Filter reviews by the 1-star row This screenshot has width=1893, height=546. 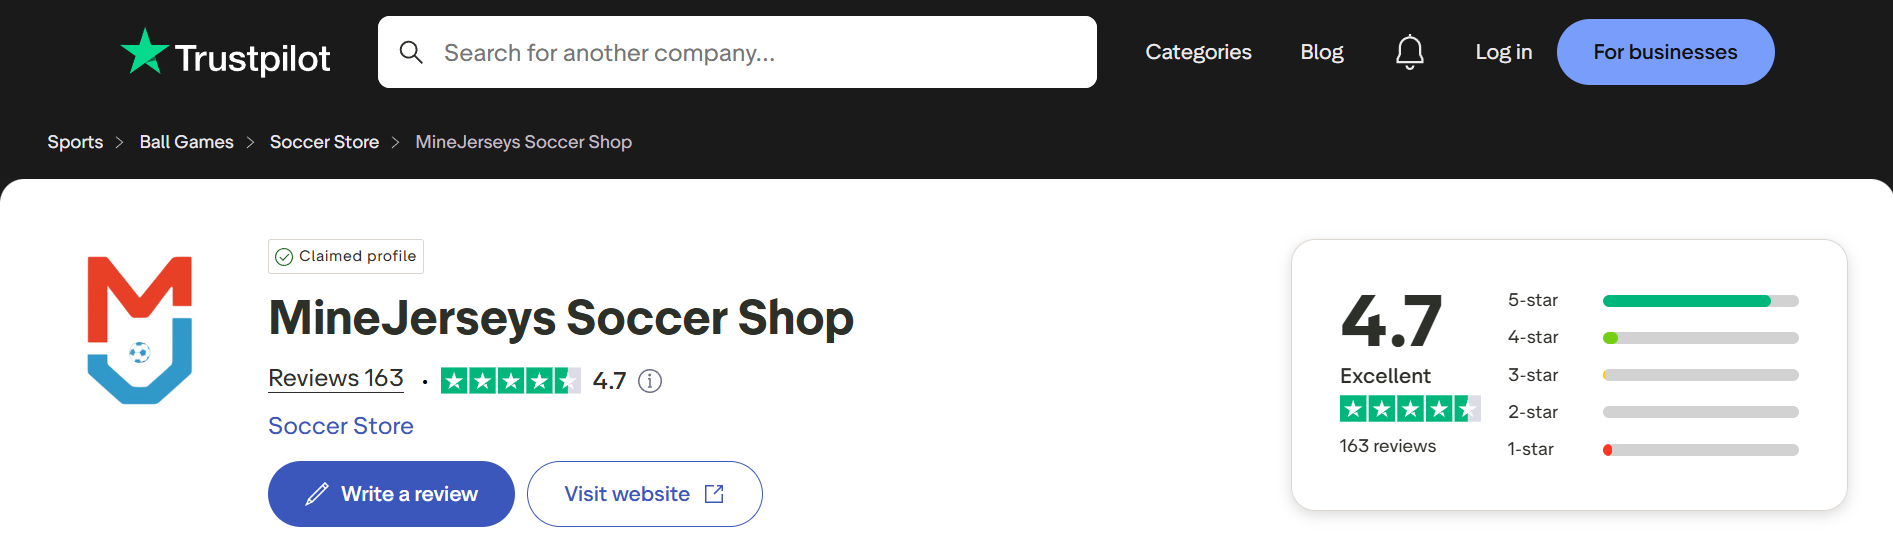click(x=1653, y=450)
